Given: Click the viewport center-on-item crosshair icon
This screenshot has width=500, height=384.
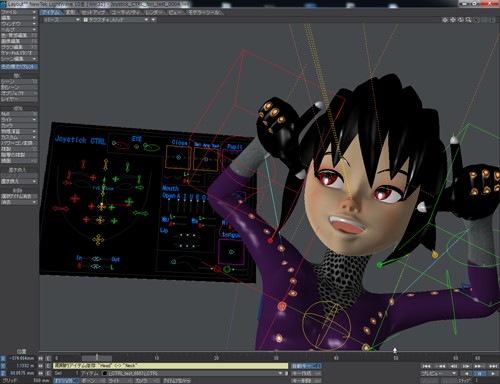Looking at the screenshot, I should (445, 20).
